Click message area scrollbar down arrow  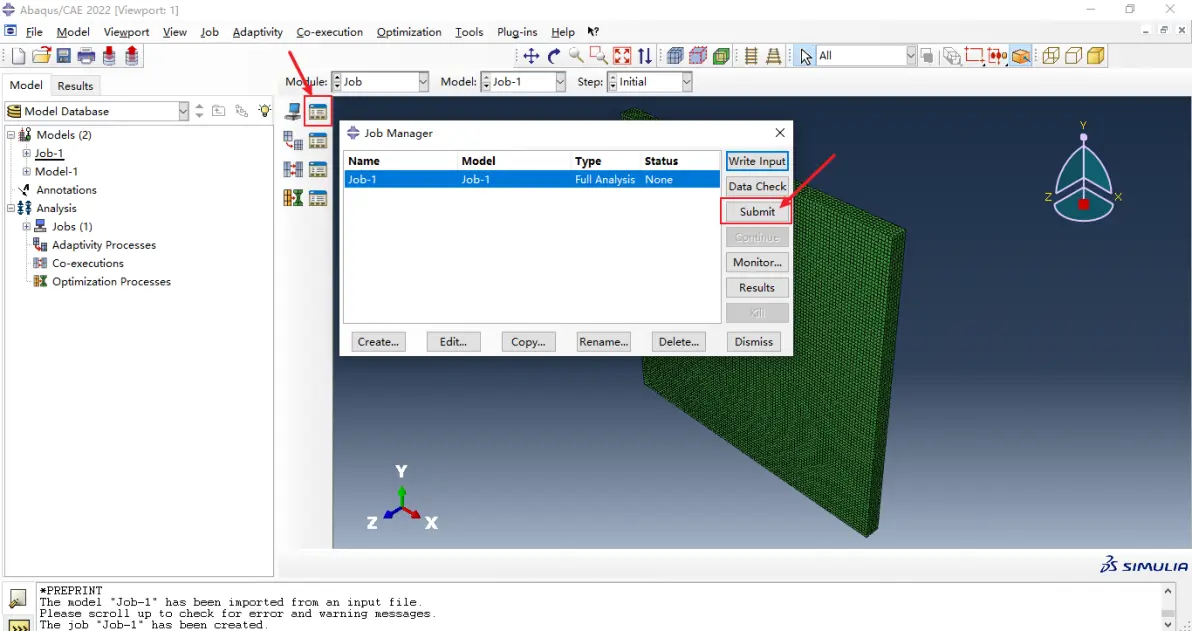pyautogui.click(x=1168, y=625)
